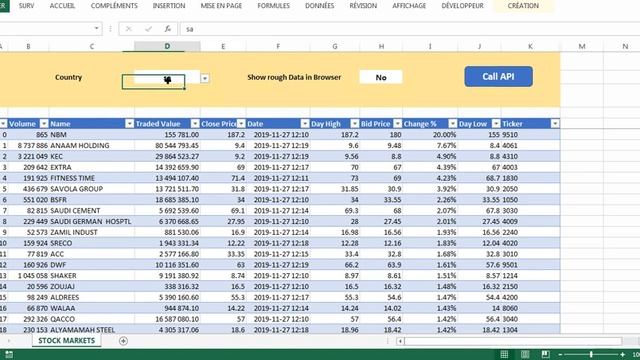This screenshot has width=640, height=360.
Task: Switch to Page Layout view icon
Action: point(525,354)
